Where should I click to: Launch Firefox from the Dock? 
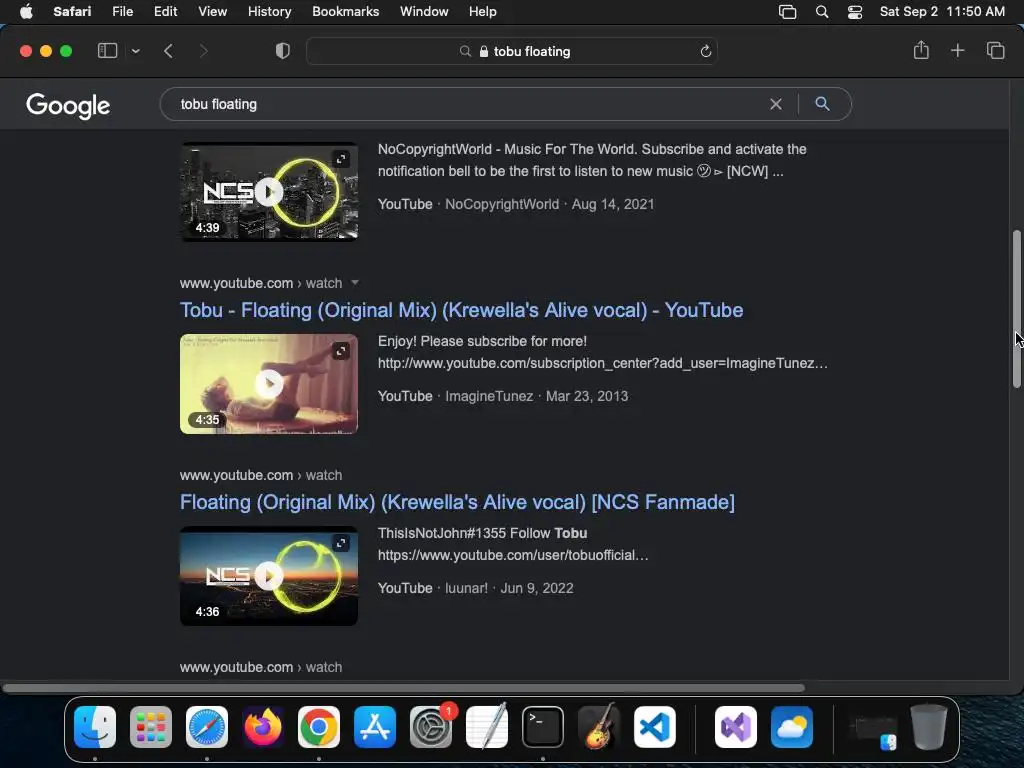pyautogui.click(x=263, y=727)
